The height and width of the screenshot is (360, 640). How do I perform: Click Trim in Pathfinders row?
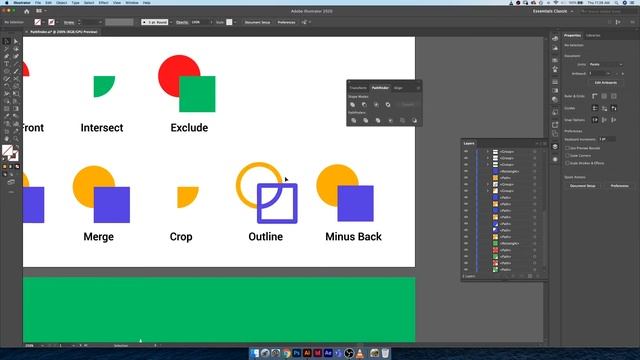point(366,120)
